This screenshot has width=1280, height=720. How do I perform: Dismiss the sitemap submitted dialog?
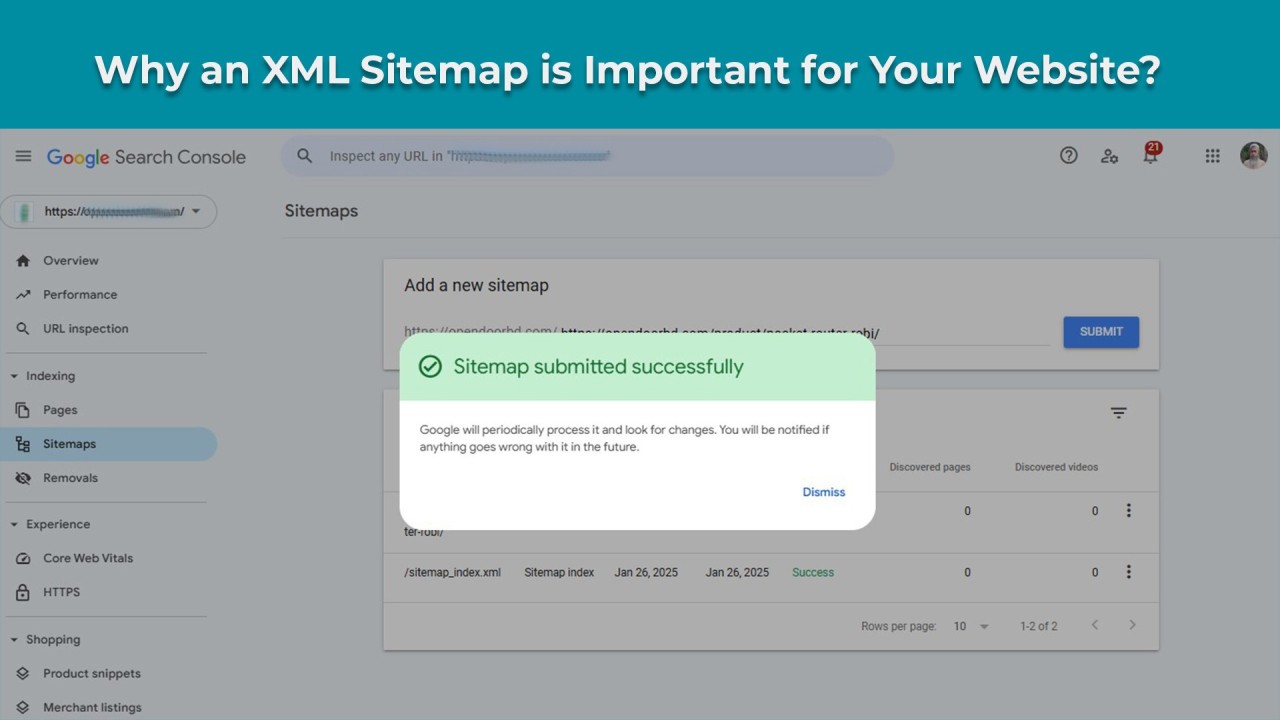pyautogui.click(x=824, y=492)
